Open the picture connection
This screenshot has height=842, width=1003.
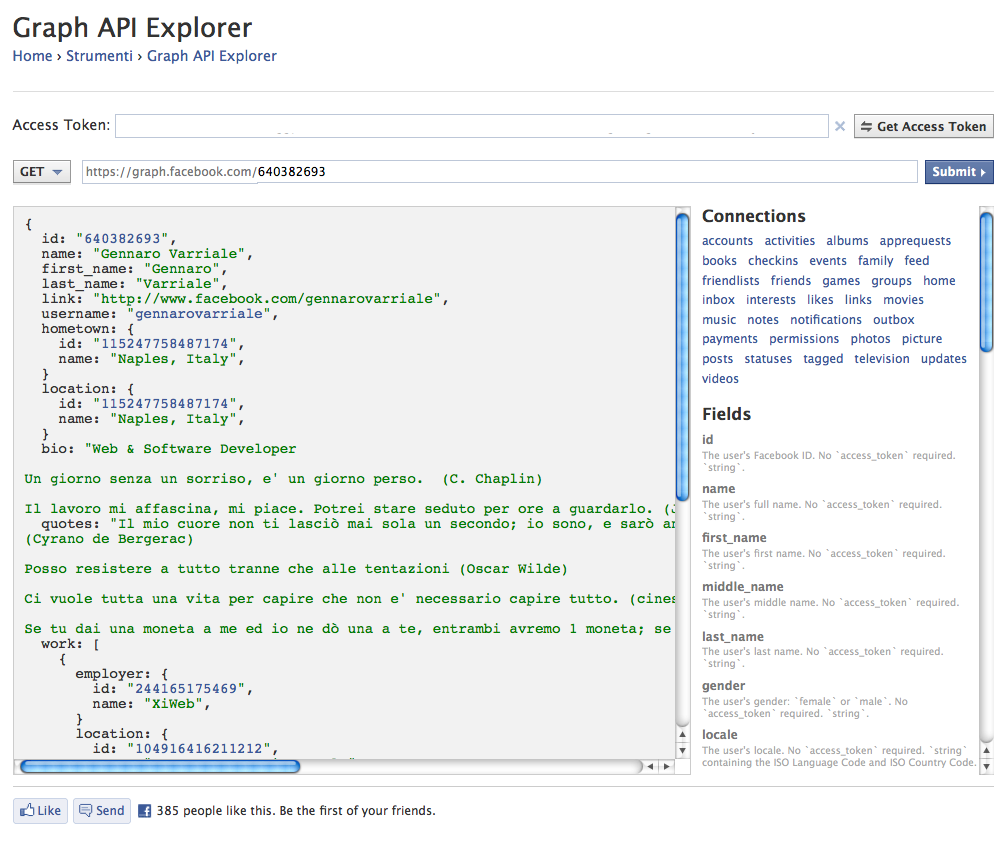click(922, 339)
